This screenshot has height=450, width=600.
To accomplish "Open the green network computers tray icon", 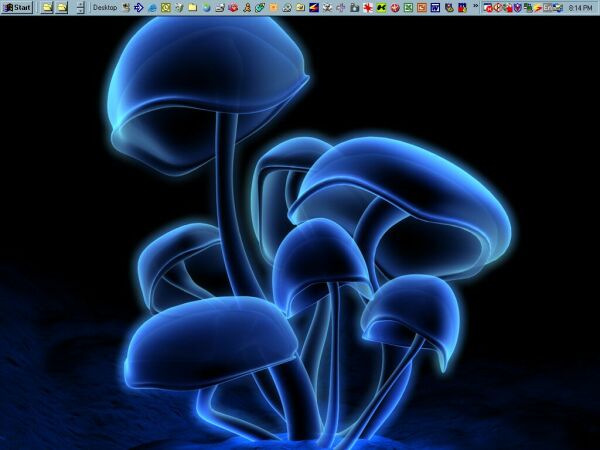I will [x=528, y=7].
